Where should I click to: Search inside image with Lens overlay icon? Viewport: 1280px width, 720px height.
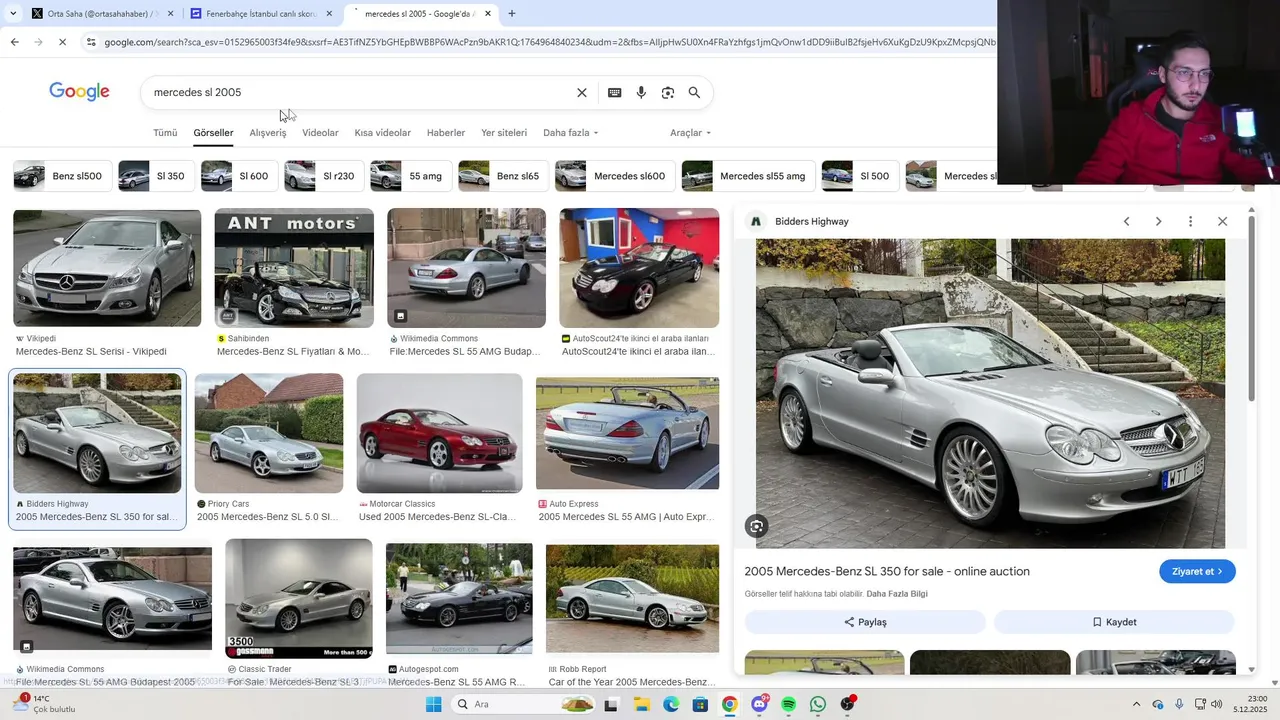[x=757, y=526]
